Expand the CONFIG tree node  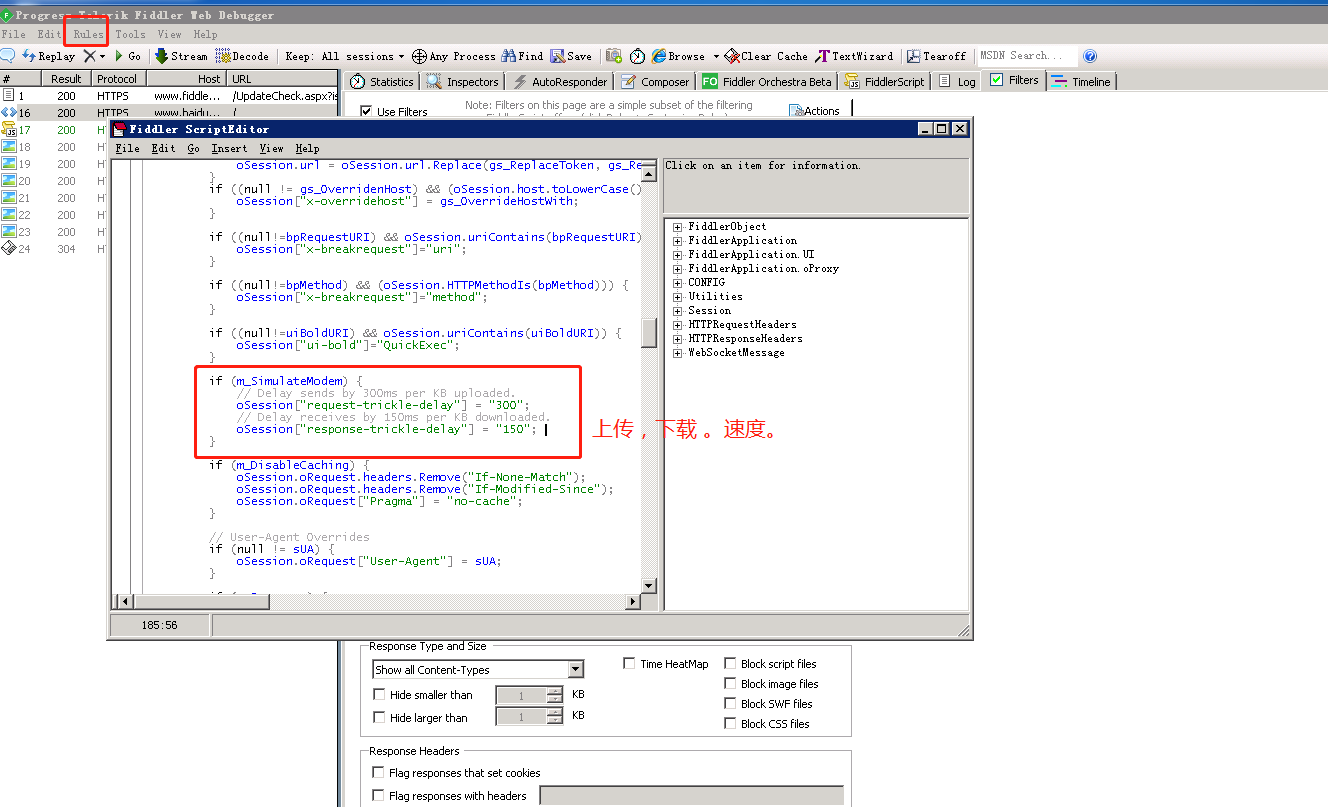pyautogui.click(x=677, y=283)
